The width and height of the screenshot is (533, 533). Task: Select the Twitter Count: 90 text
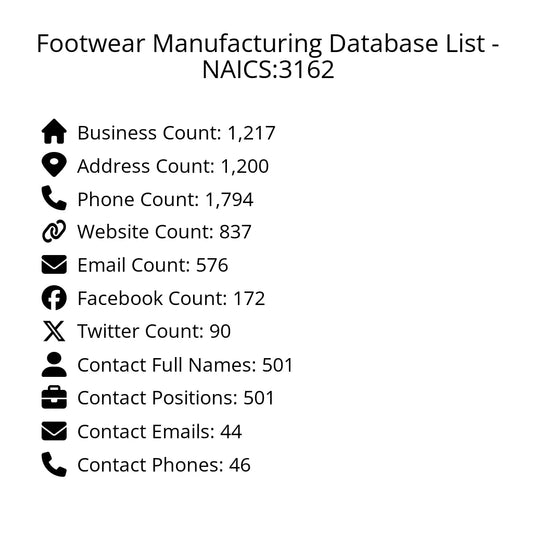[x=154, y=331]
